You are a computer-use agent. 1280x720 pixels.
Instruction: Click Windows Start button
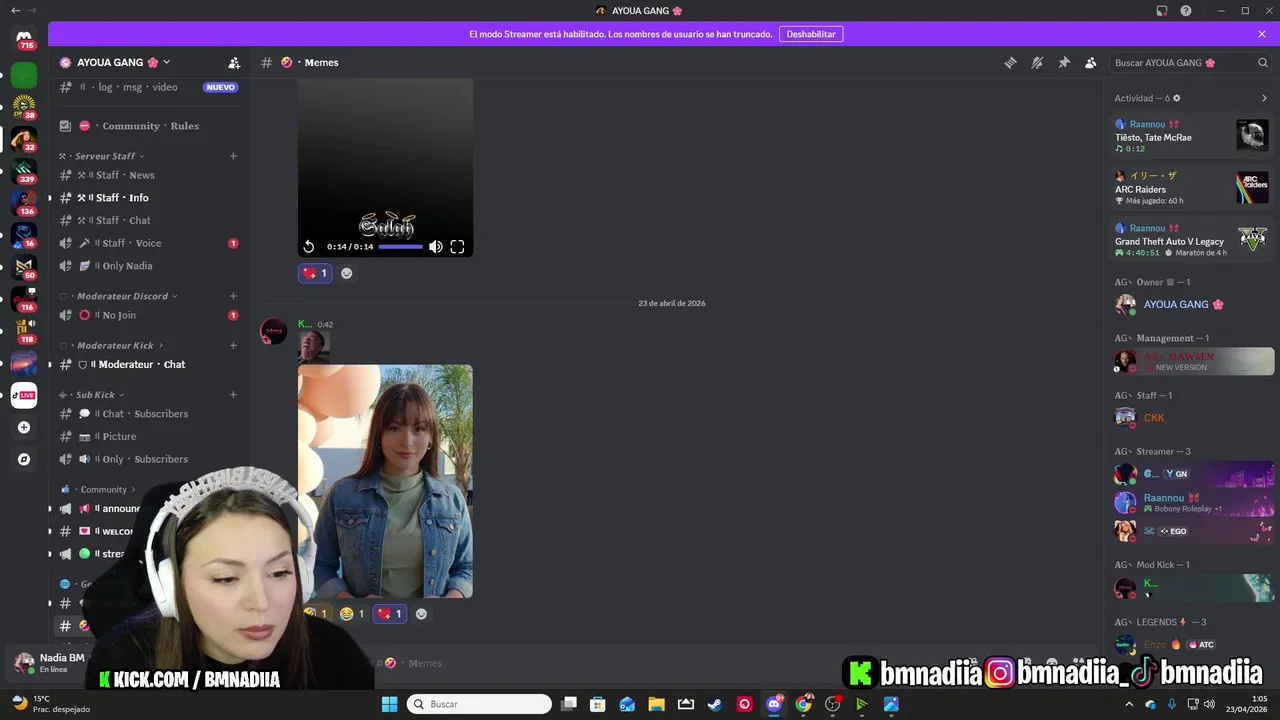coord(390,704)
